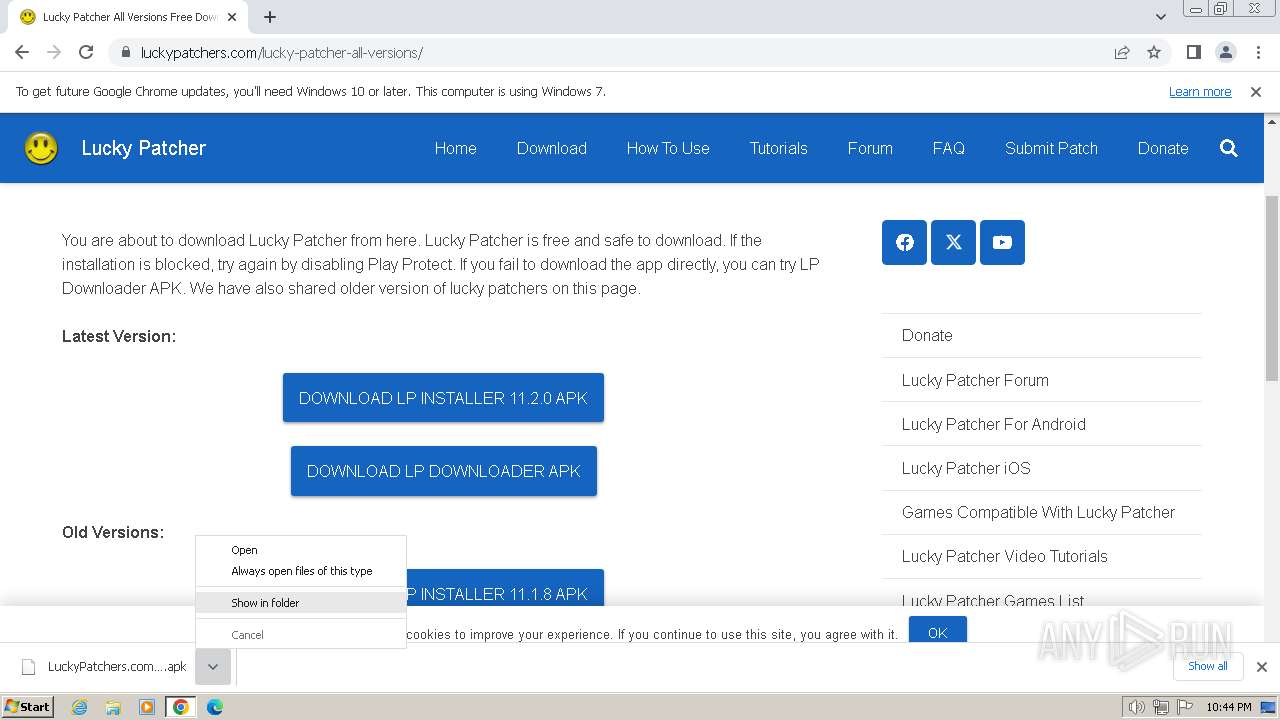Open the Lucky Patcher Forum sidebar link
The width and height of the screenshot is (1280, 720).
[975, 380]
